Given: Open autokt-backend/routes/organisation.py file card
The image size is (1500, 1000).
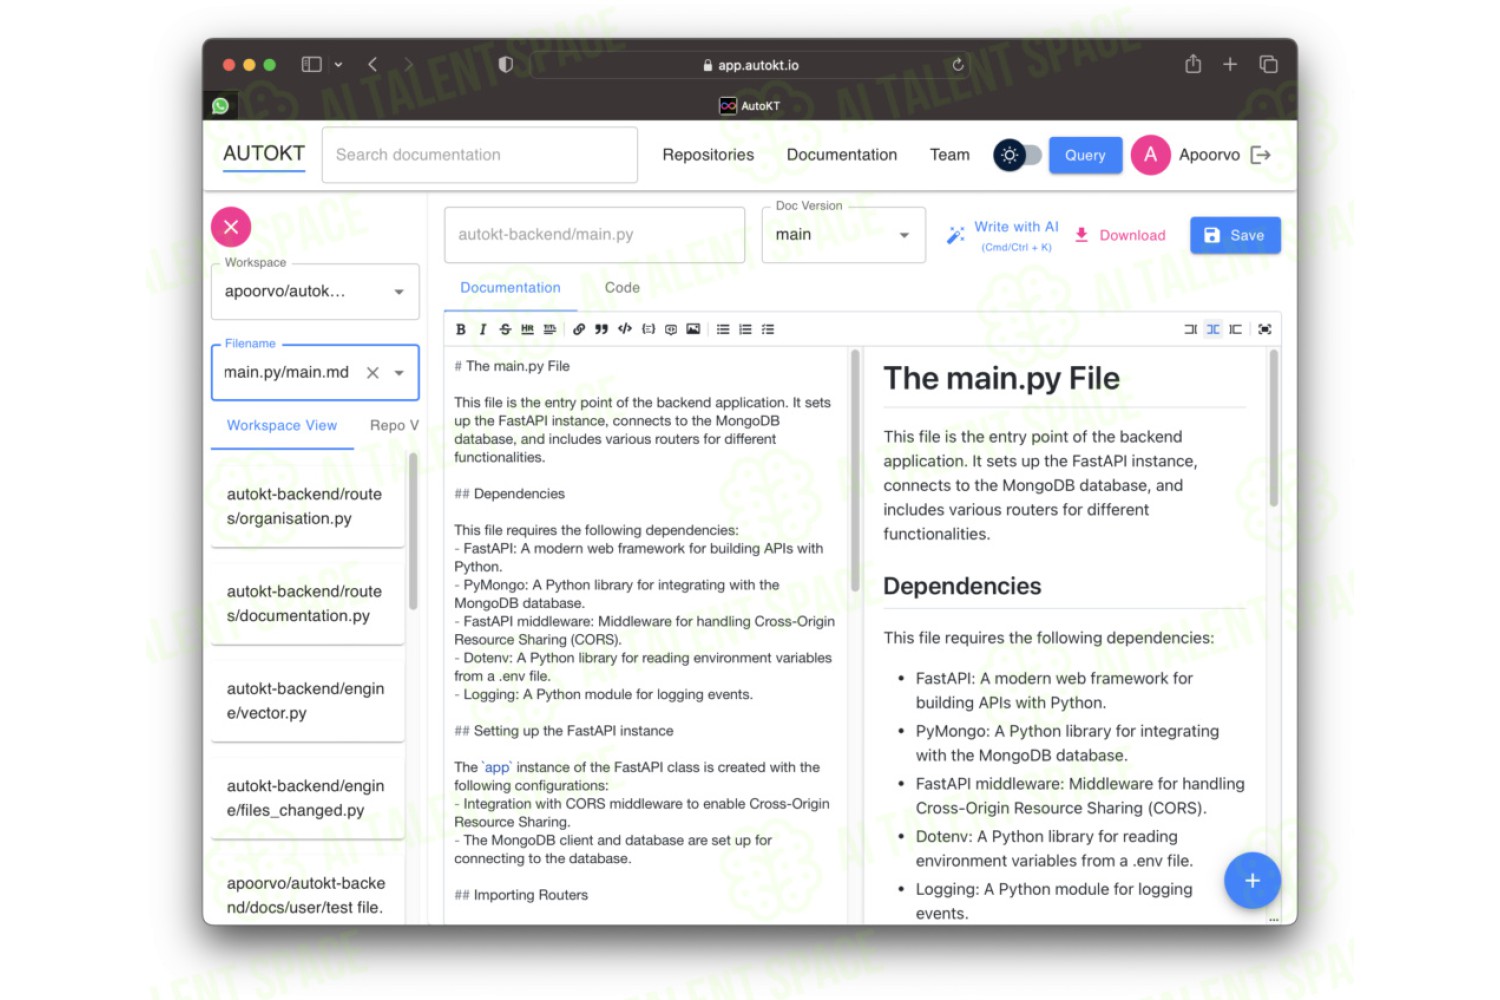Looking at the screenshot, I should click(x=308, y=506).
